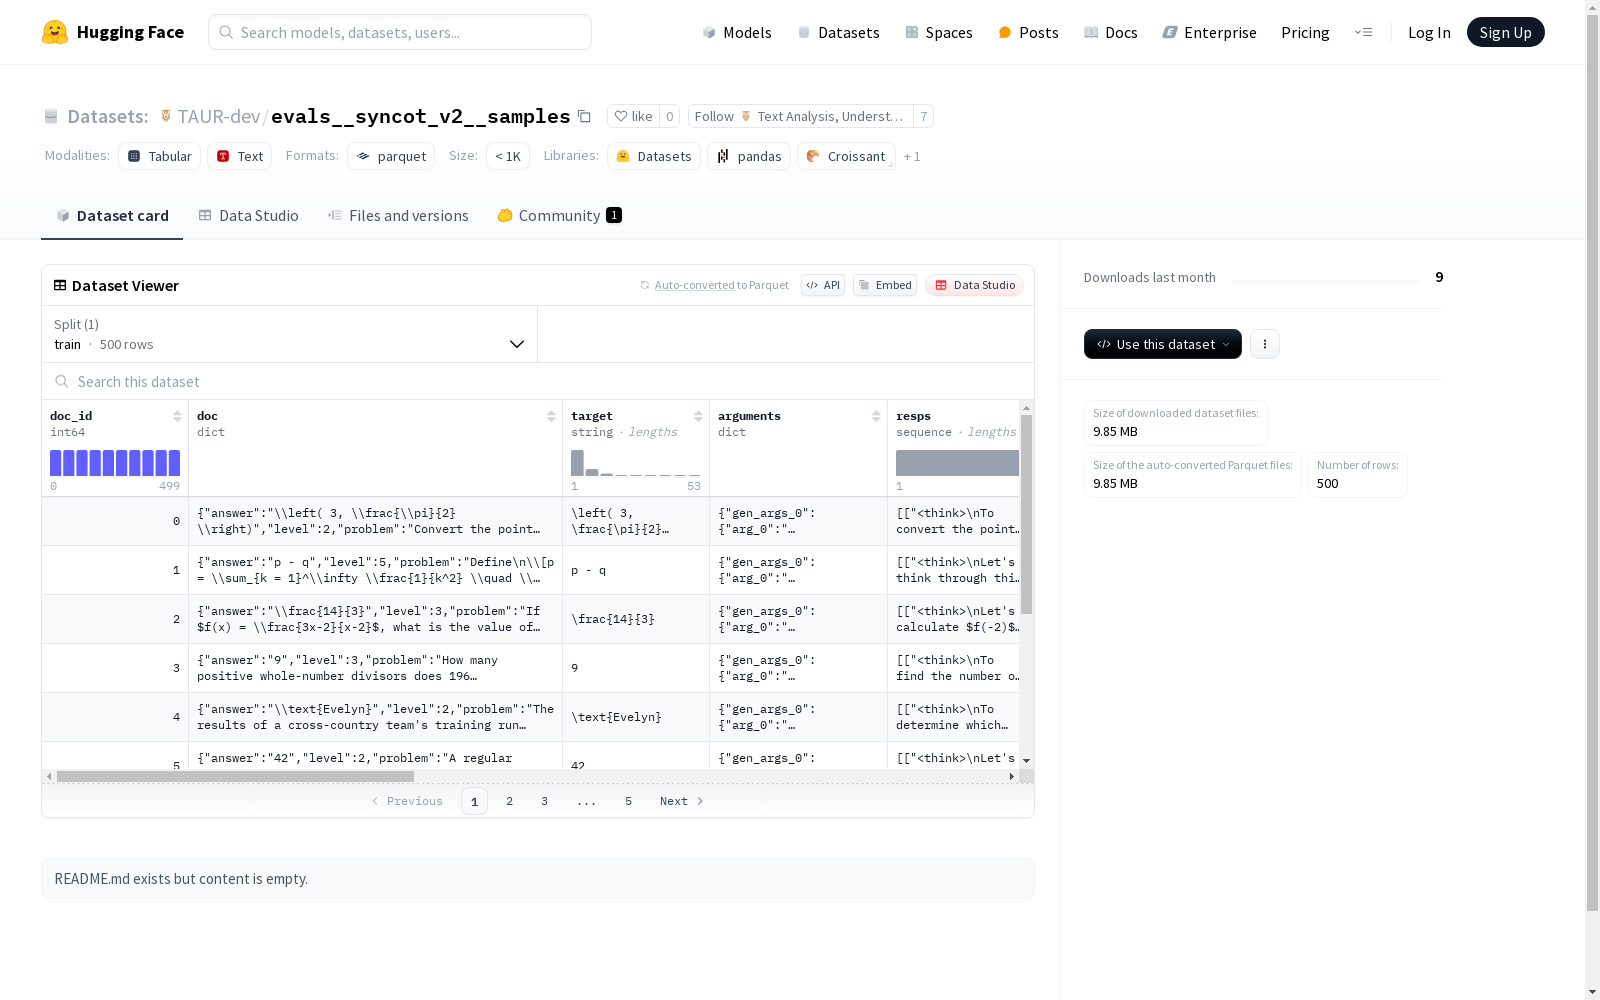Screen dimensions: 1600x1000
Task: Open the Dataset card tab
Action: (x=112, y=215)
